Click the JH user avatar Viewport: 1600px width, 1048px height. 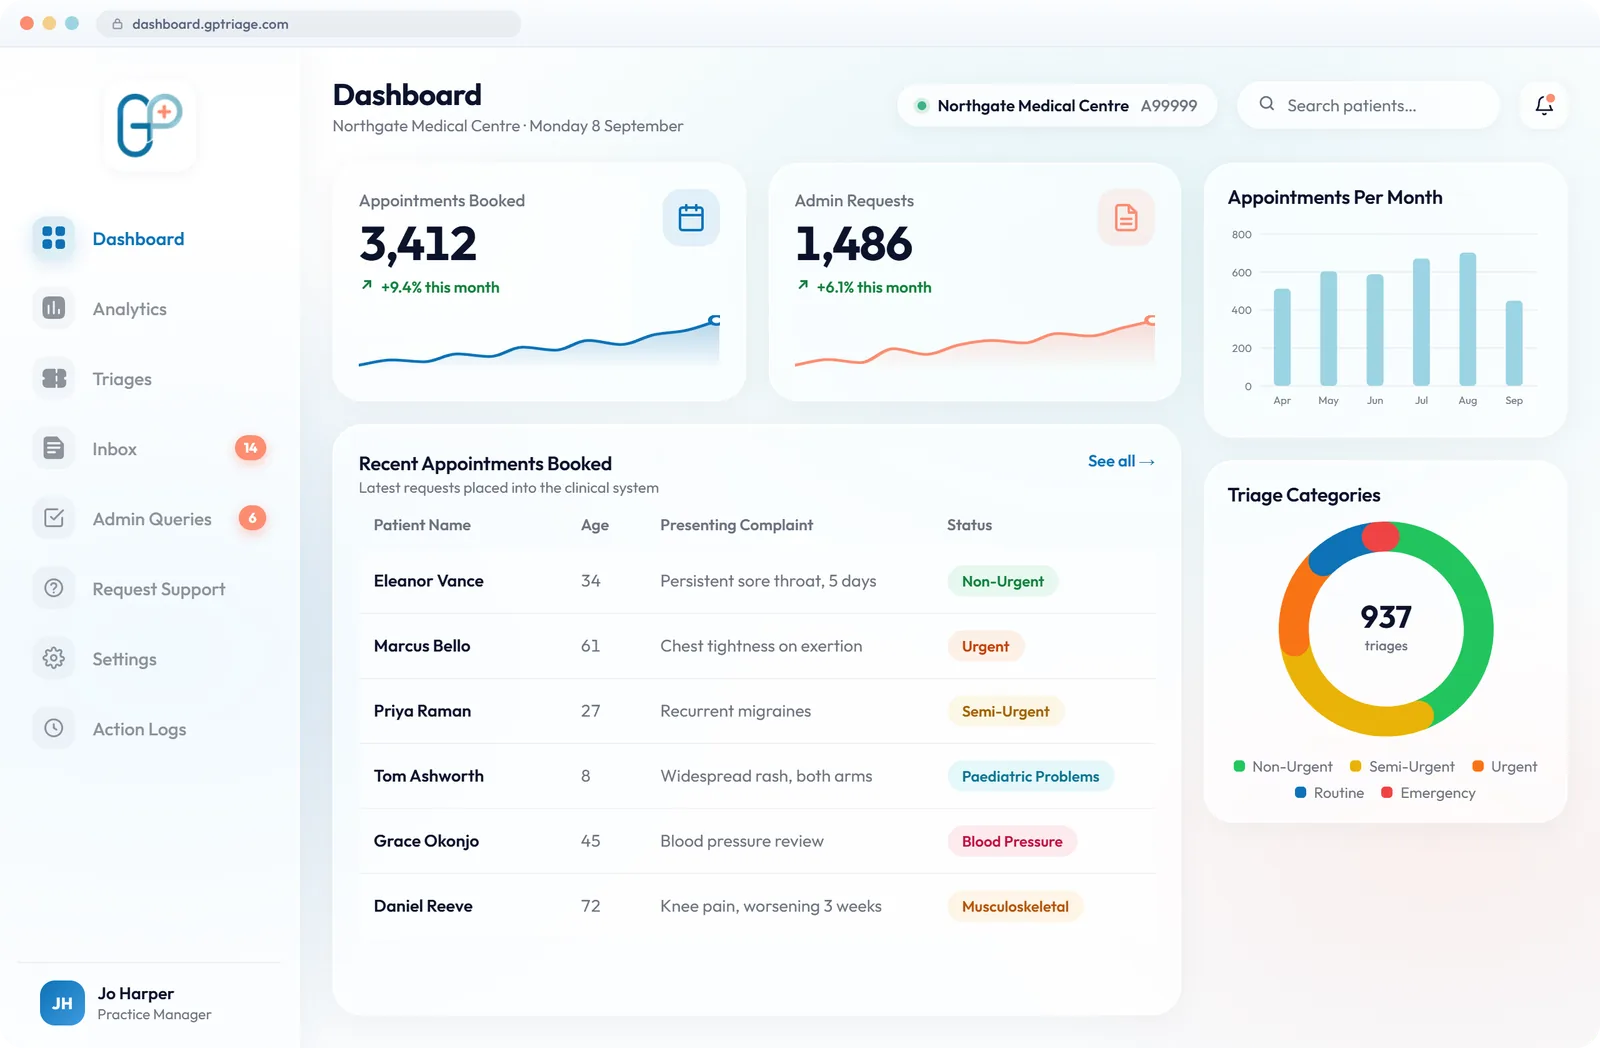coord(62,1003)
